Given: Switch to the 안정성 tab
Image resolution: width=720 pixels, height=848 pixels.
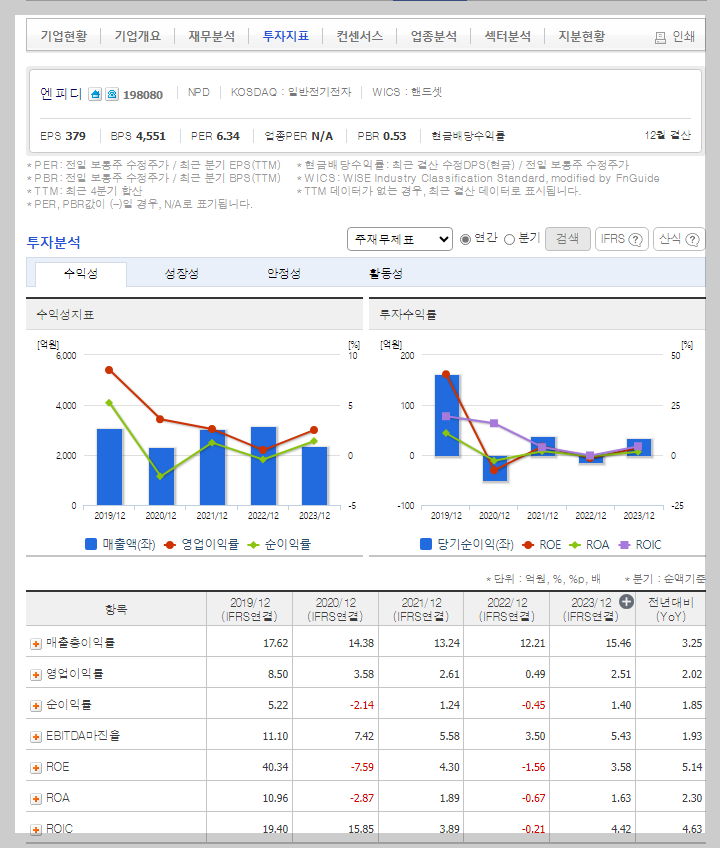Looking at the screenshot, I should (284, 274).
